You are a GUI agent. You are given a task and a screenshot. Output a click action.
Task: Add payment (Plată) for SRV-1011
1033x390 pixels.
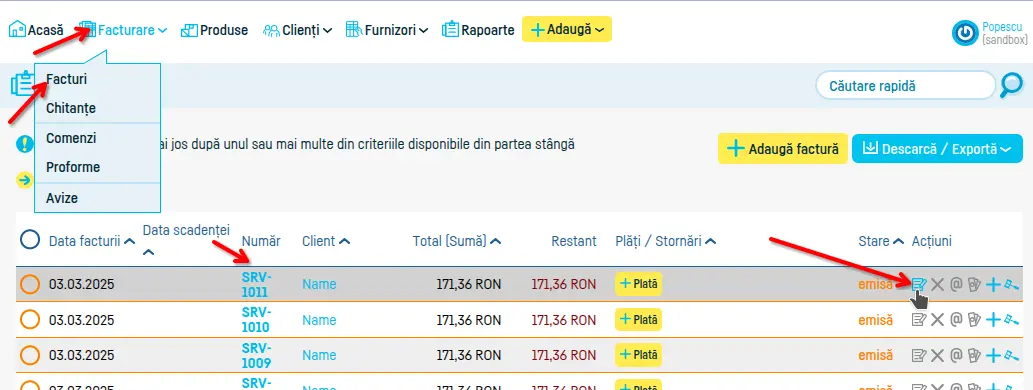click(x=638, y=284)
